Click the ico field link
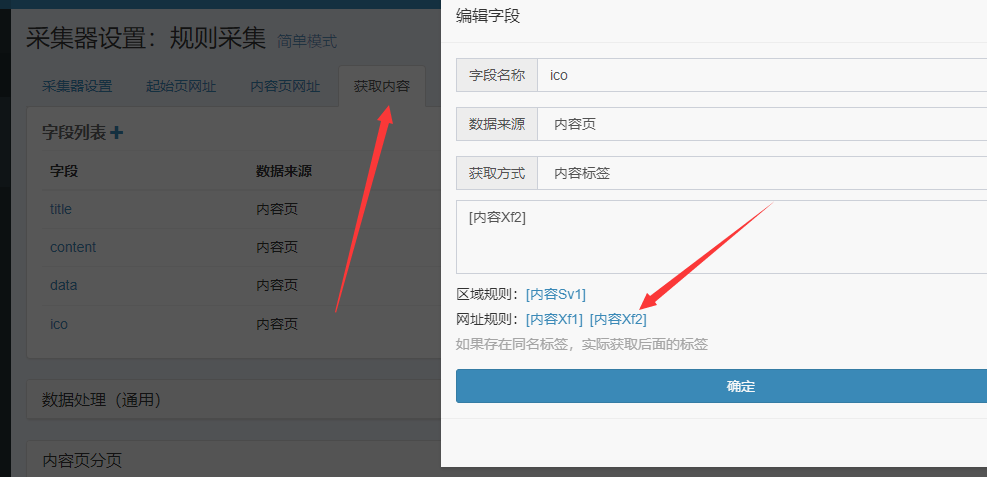Screen dimensions: 987x477 point(59,324)
